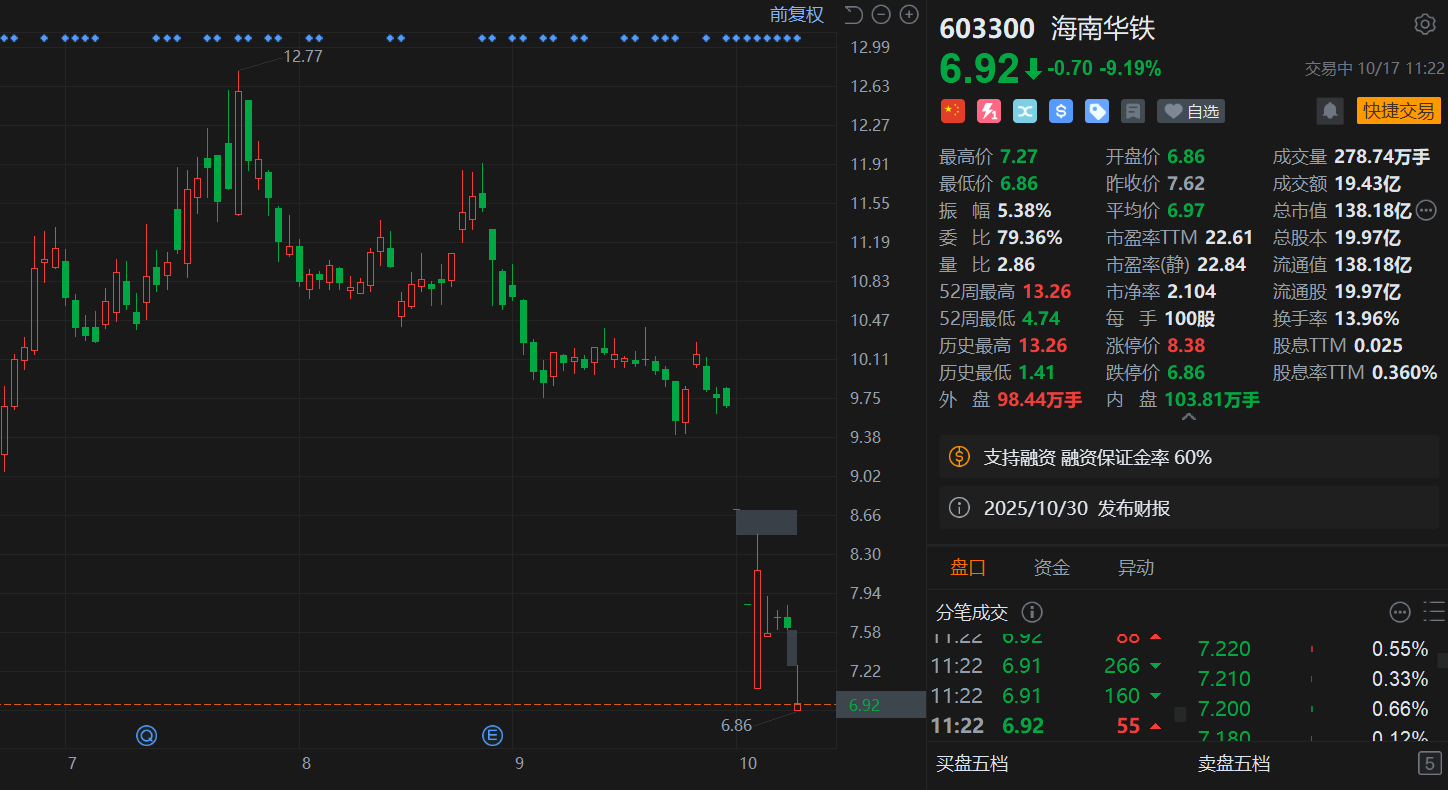Open the 前复权 adjustment dropdown
The height and width of the screenshot is (790, 1448).
pyautogui.click(x=796, y=14)
